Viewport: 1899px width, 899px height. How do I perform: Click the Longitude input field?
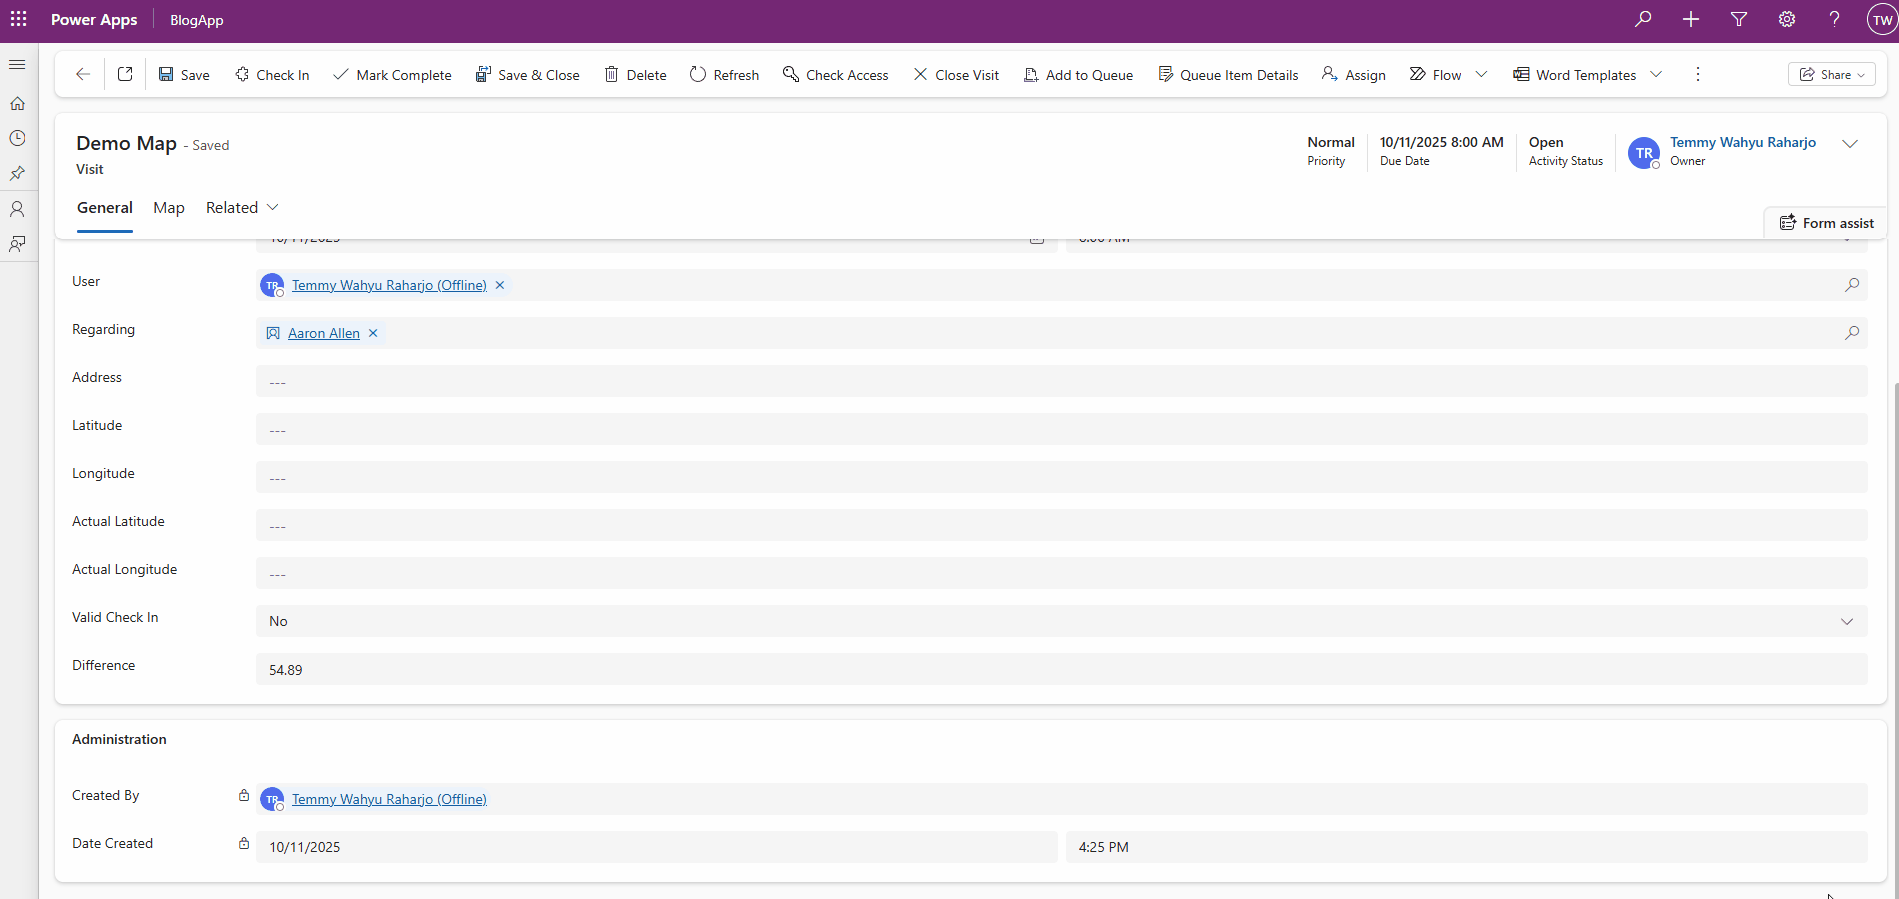1062,477
